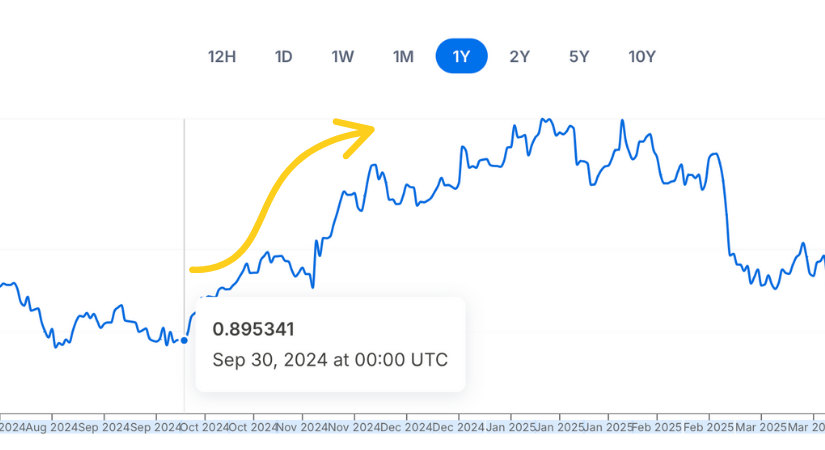Click the blue data point marker
Image resolution: width=825 pixels, height=450 pixels.
184,341
